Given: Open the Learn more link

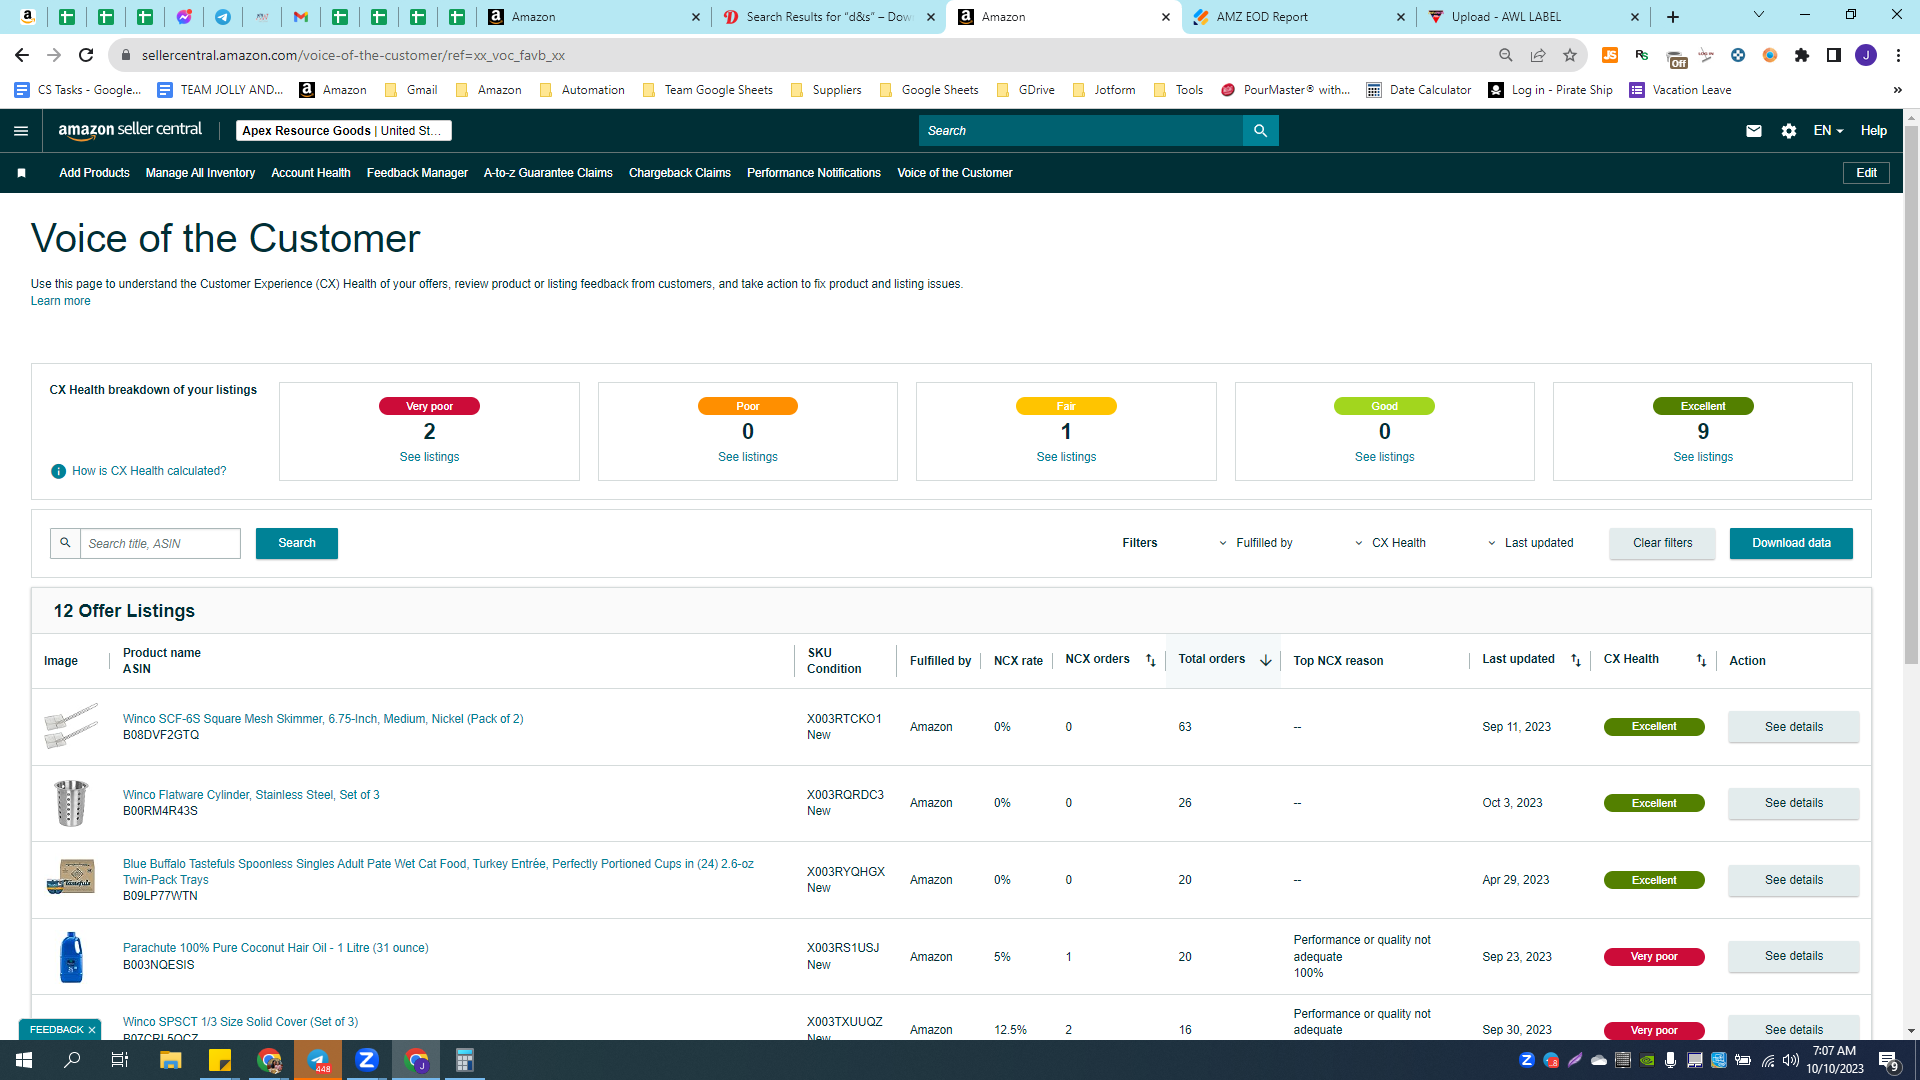Looking at the screenshot, I should coord(60,301).
